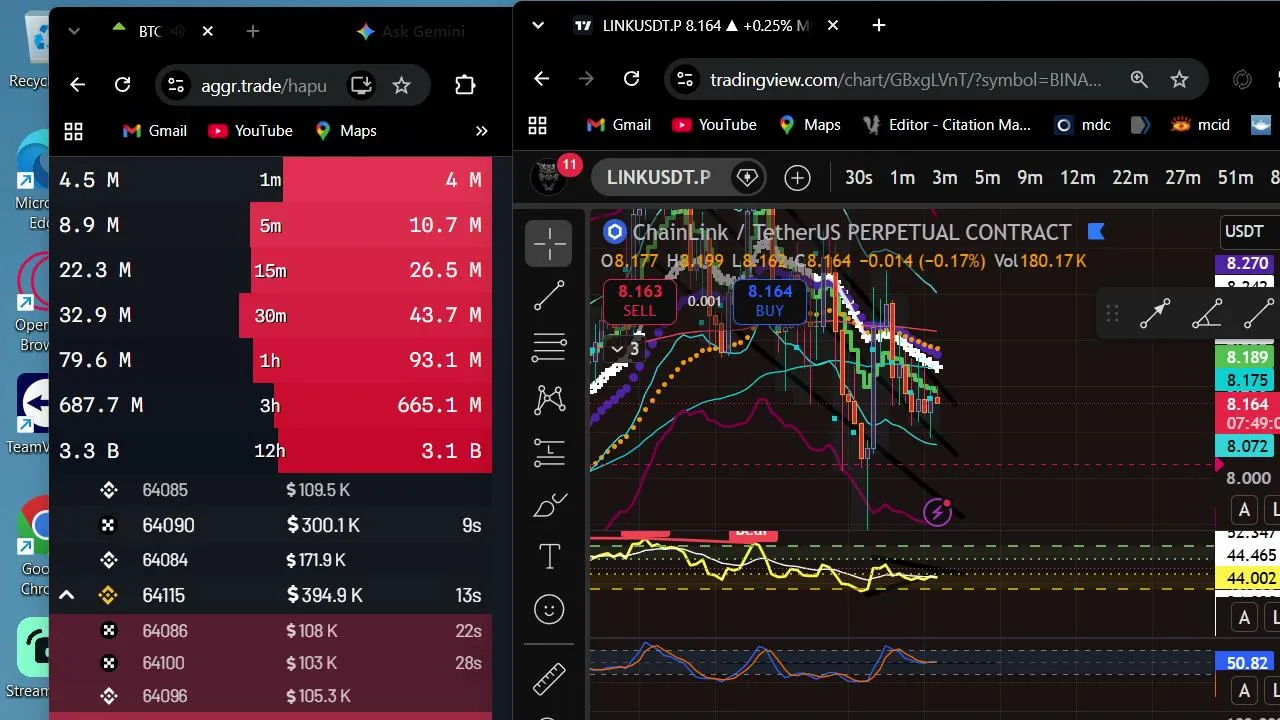Viewport: 1280px width, 720px height.
Task: Open the mcid bookmark
Action: coord(1201,125)
